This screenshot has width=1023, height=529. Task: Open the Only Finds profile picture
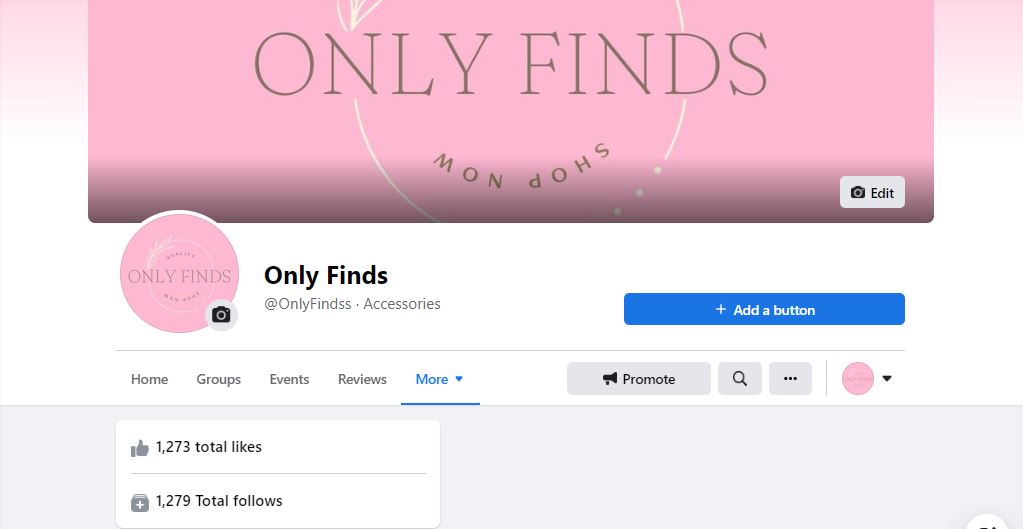[x=179, y=273]
